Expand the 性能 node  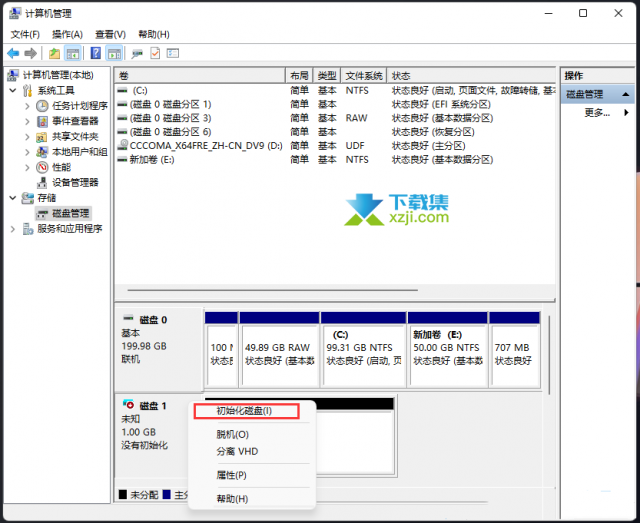tap(27, 167)
